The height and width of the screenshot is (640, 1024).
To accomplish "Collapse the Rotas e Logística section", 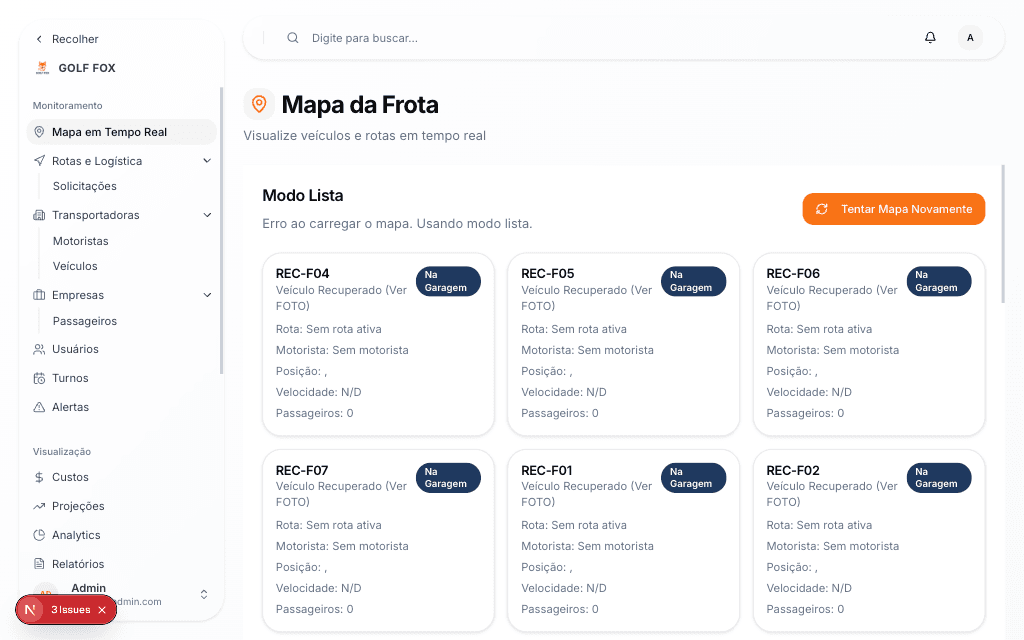I will [207, 160].
